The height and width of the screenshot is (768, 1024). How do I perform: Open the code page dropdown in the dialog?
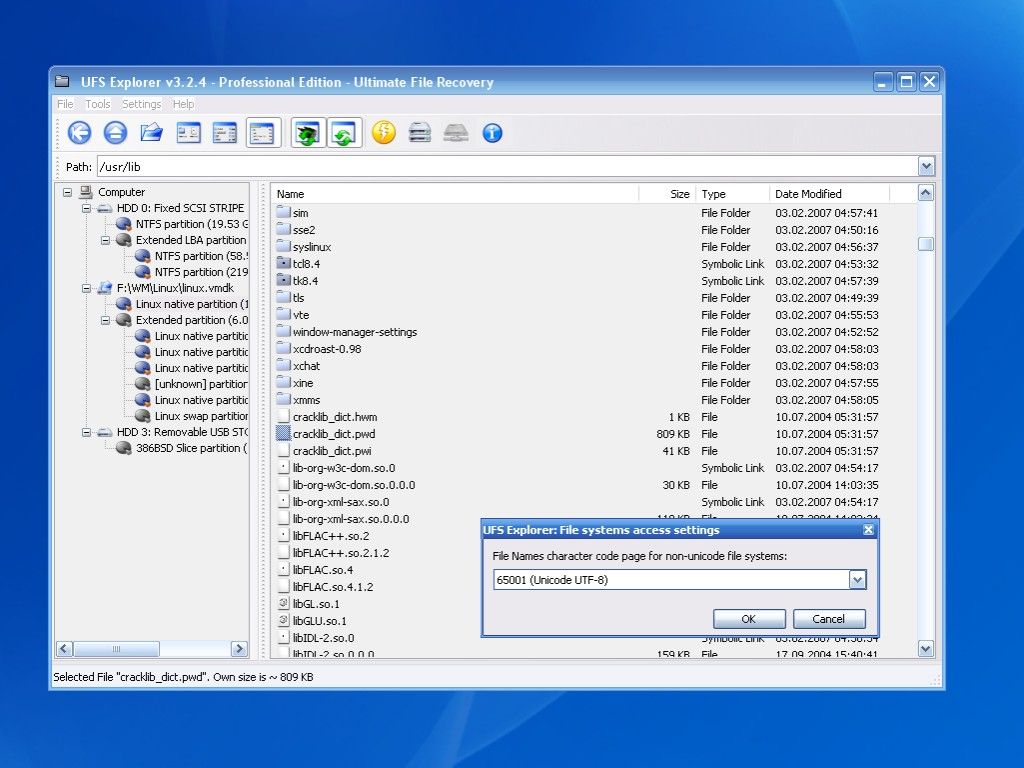tap(857, 580)
